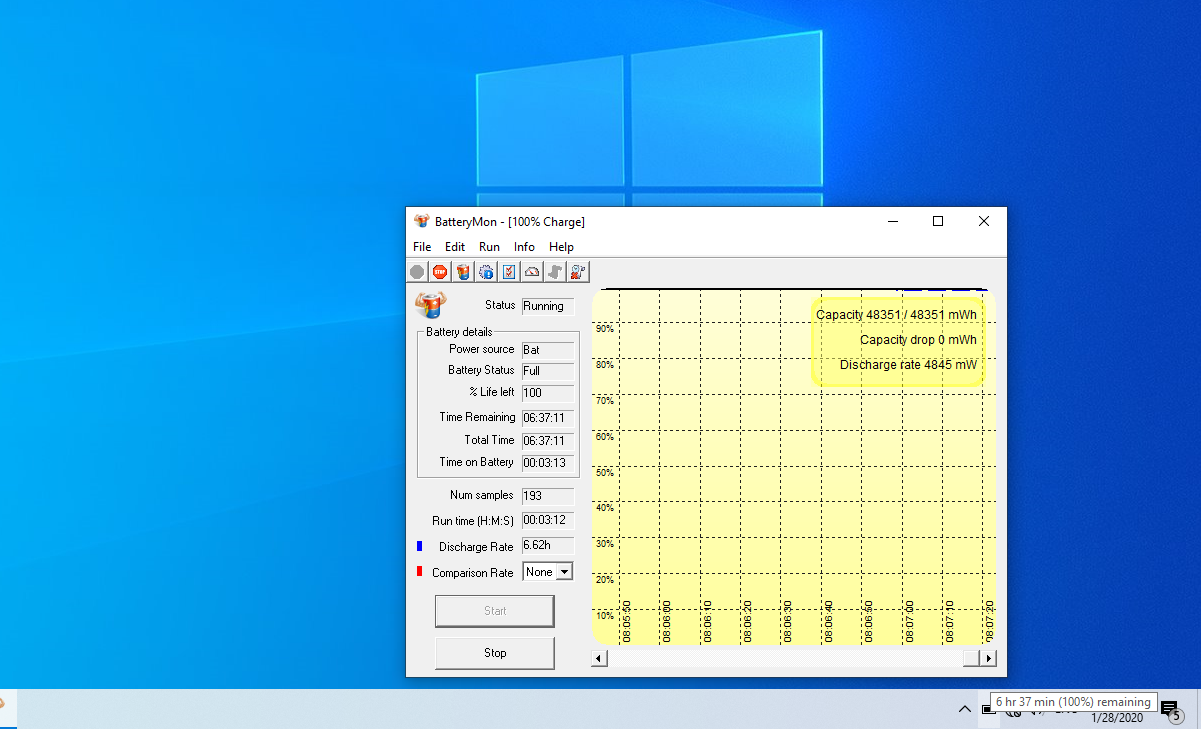Click the Capacity drop 0 mWh text
1201x729 pixels.
click(918, 340)
